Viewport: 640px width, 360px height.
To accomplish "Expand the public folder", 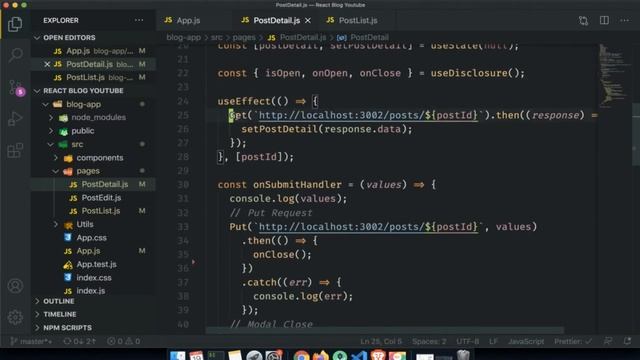I will 51,131.
